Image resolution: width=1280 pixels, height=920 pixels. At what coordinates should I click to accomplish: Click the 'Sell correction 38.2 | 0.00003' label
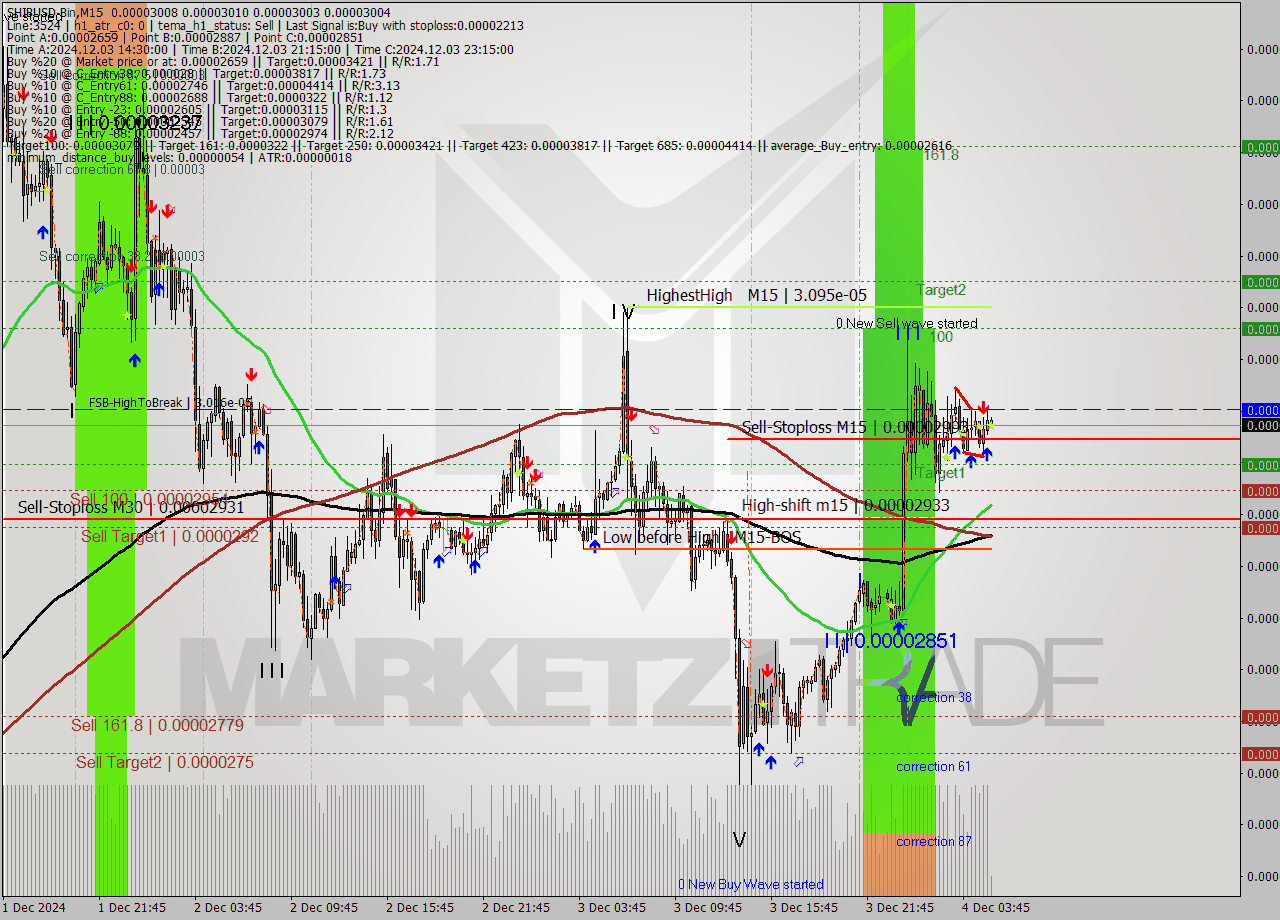[122, 256]
